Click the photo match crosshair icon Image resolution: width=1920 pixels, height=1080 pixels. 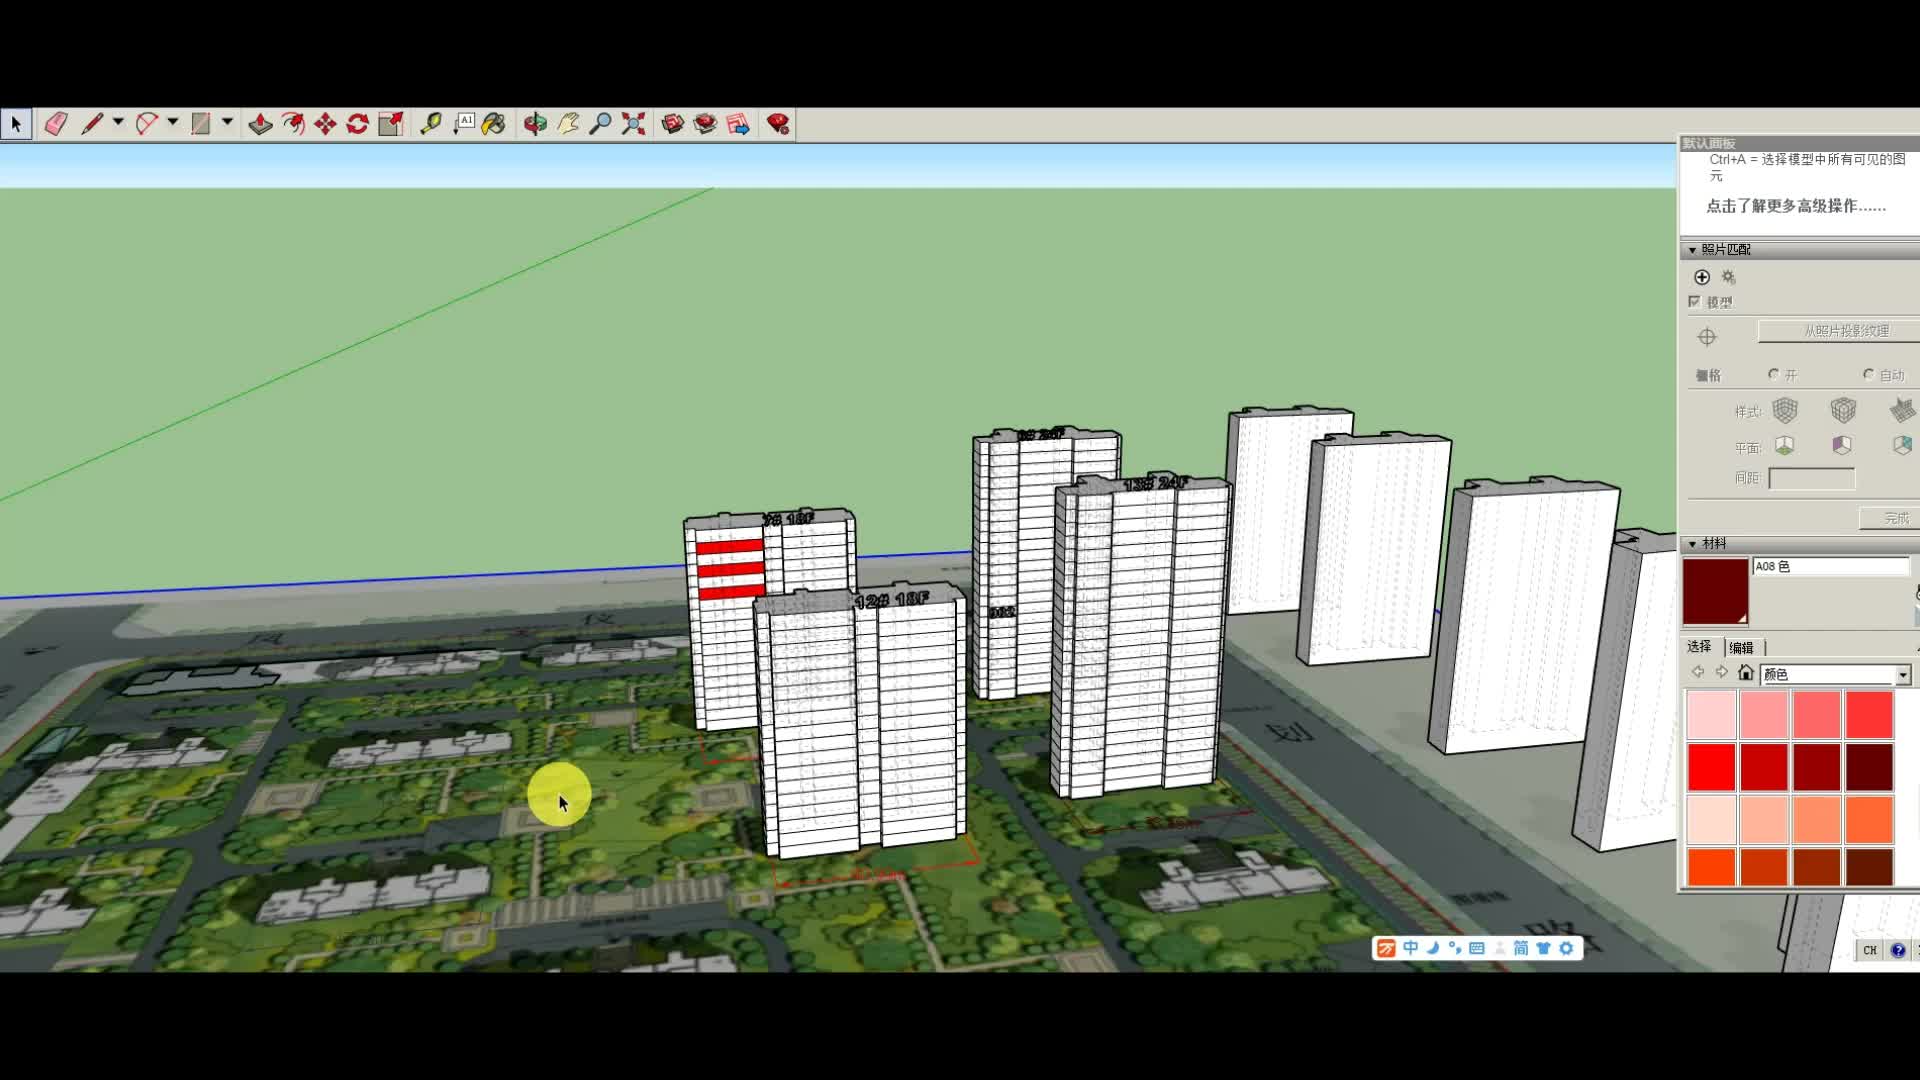1707,337
